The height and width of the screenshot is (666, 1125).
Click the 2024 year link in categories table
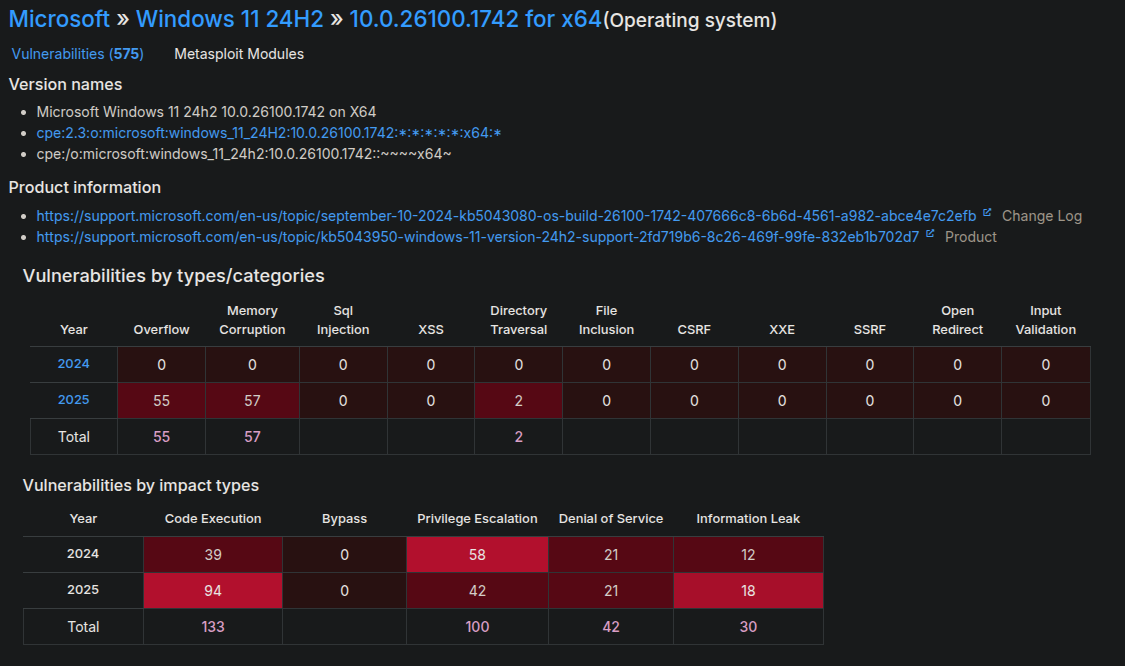click(x=72, y=364)
